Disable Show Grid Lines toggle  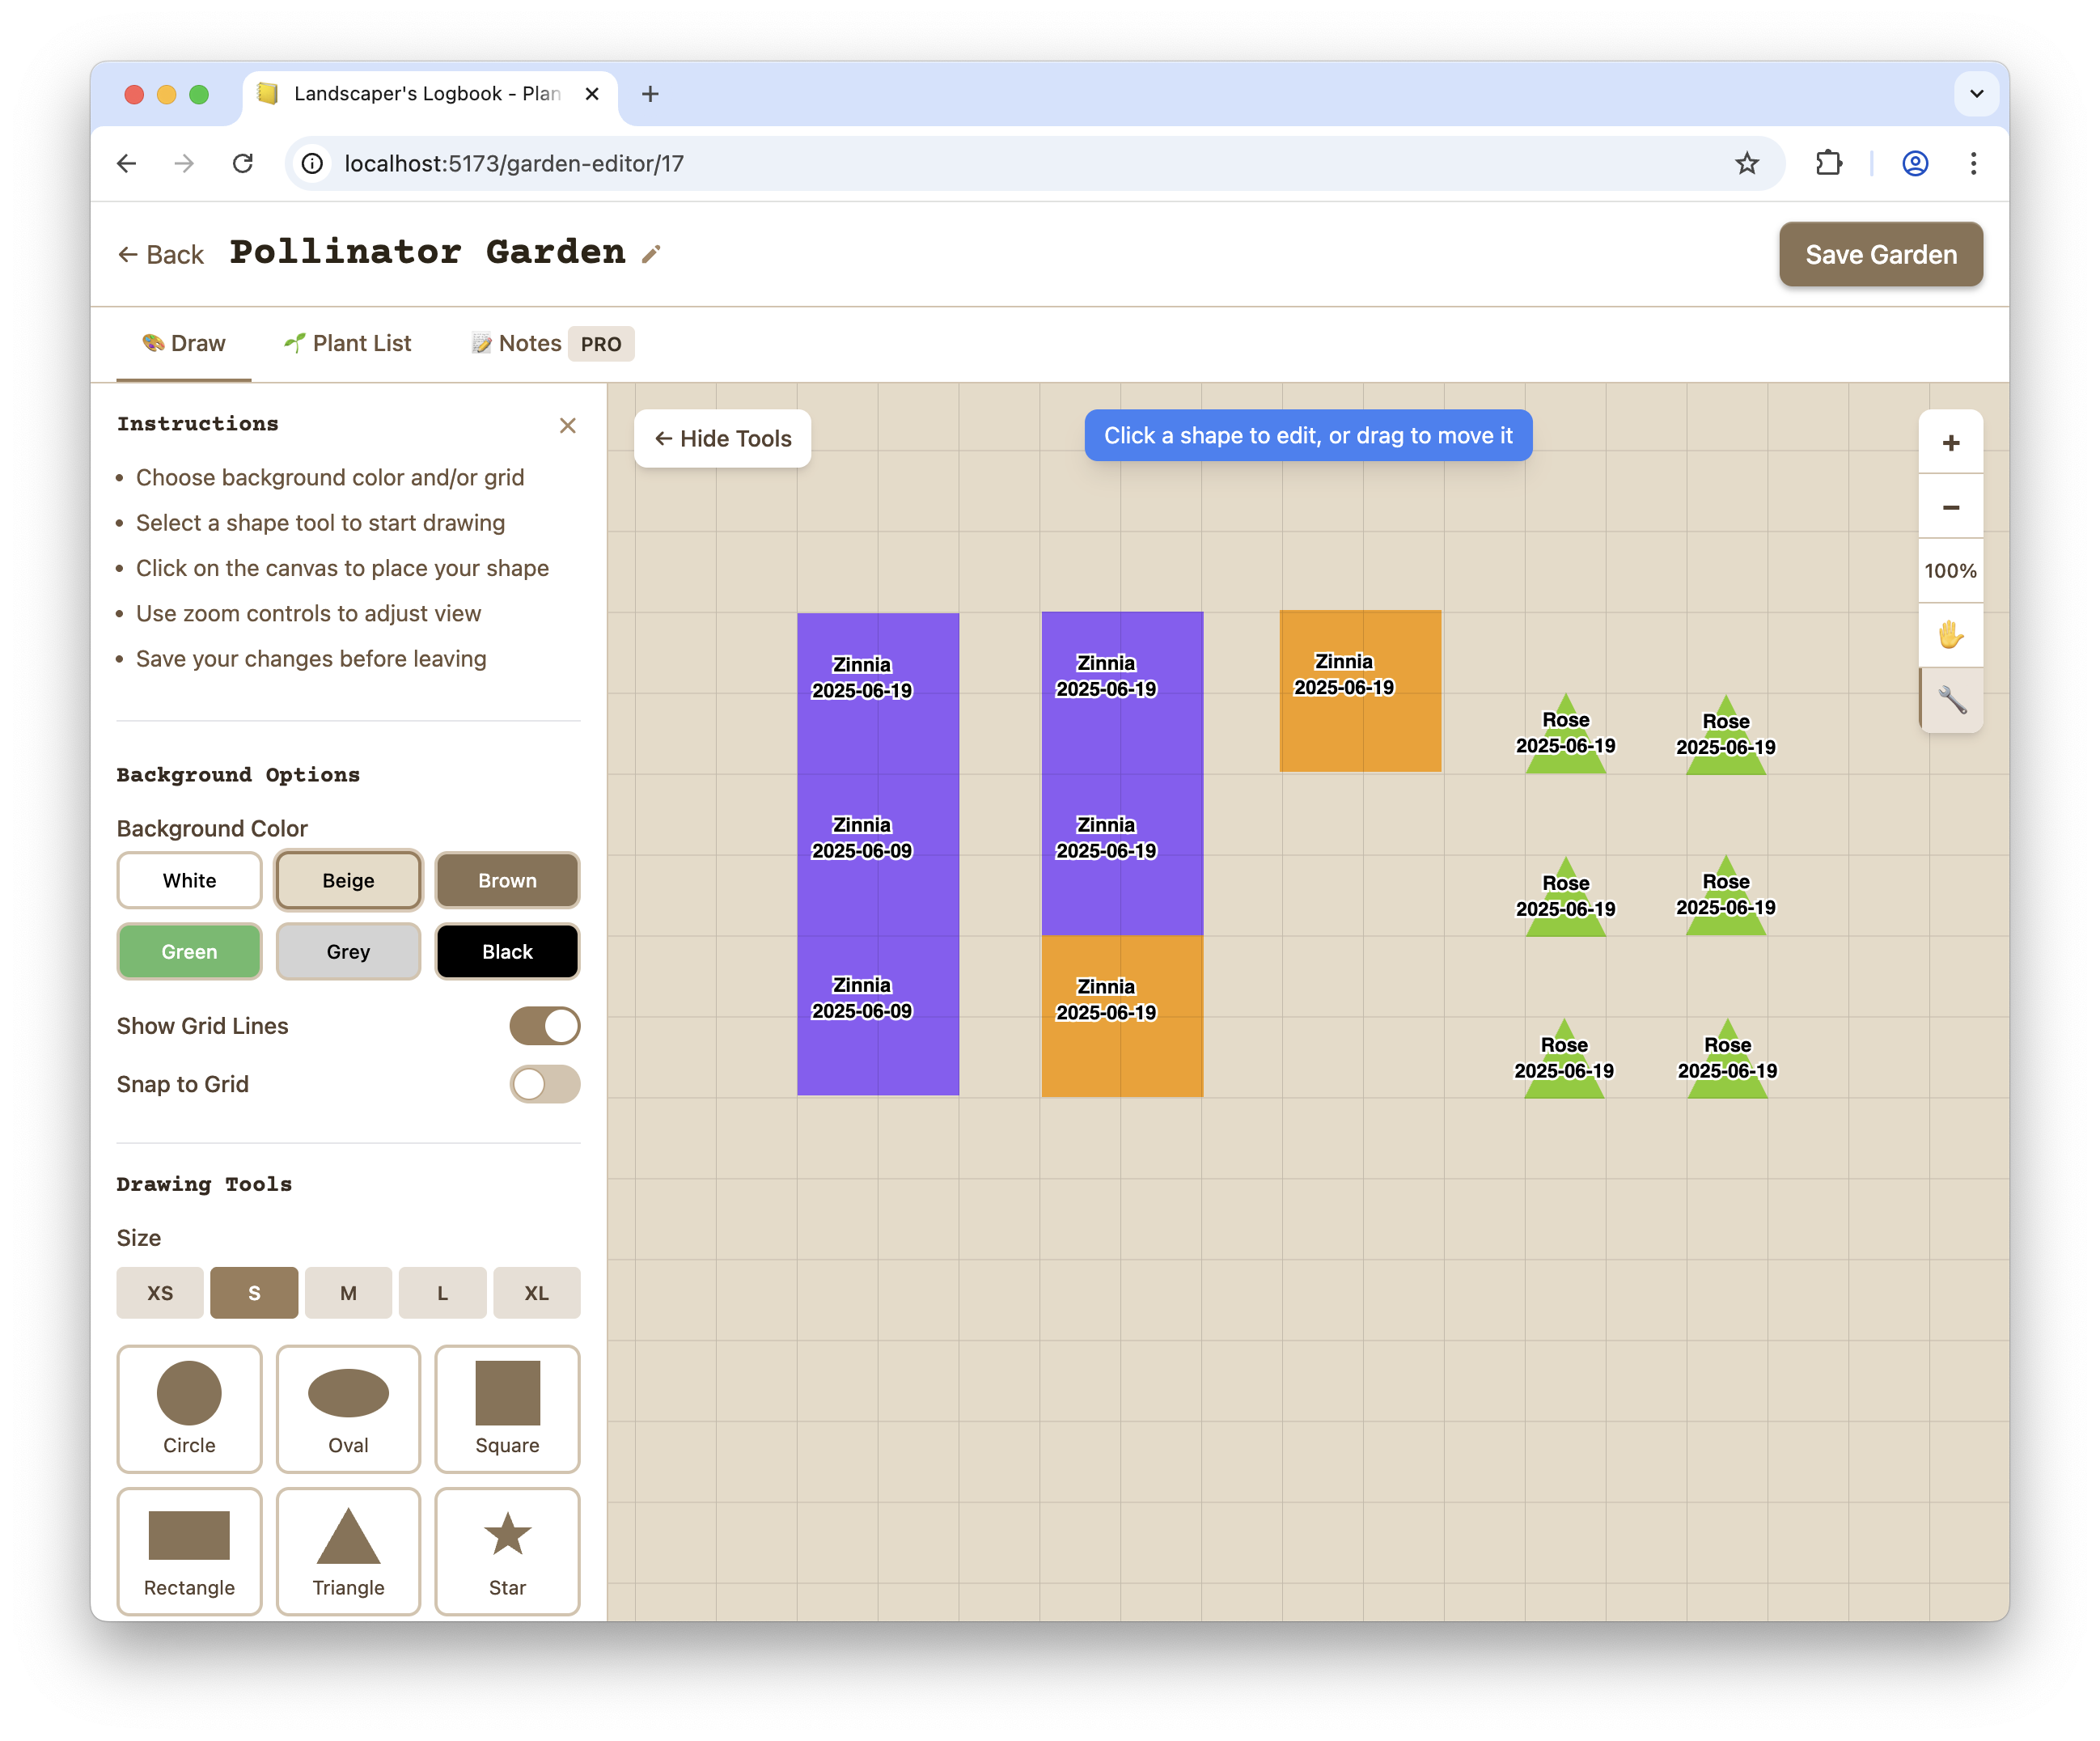[544, 1025]
